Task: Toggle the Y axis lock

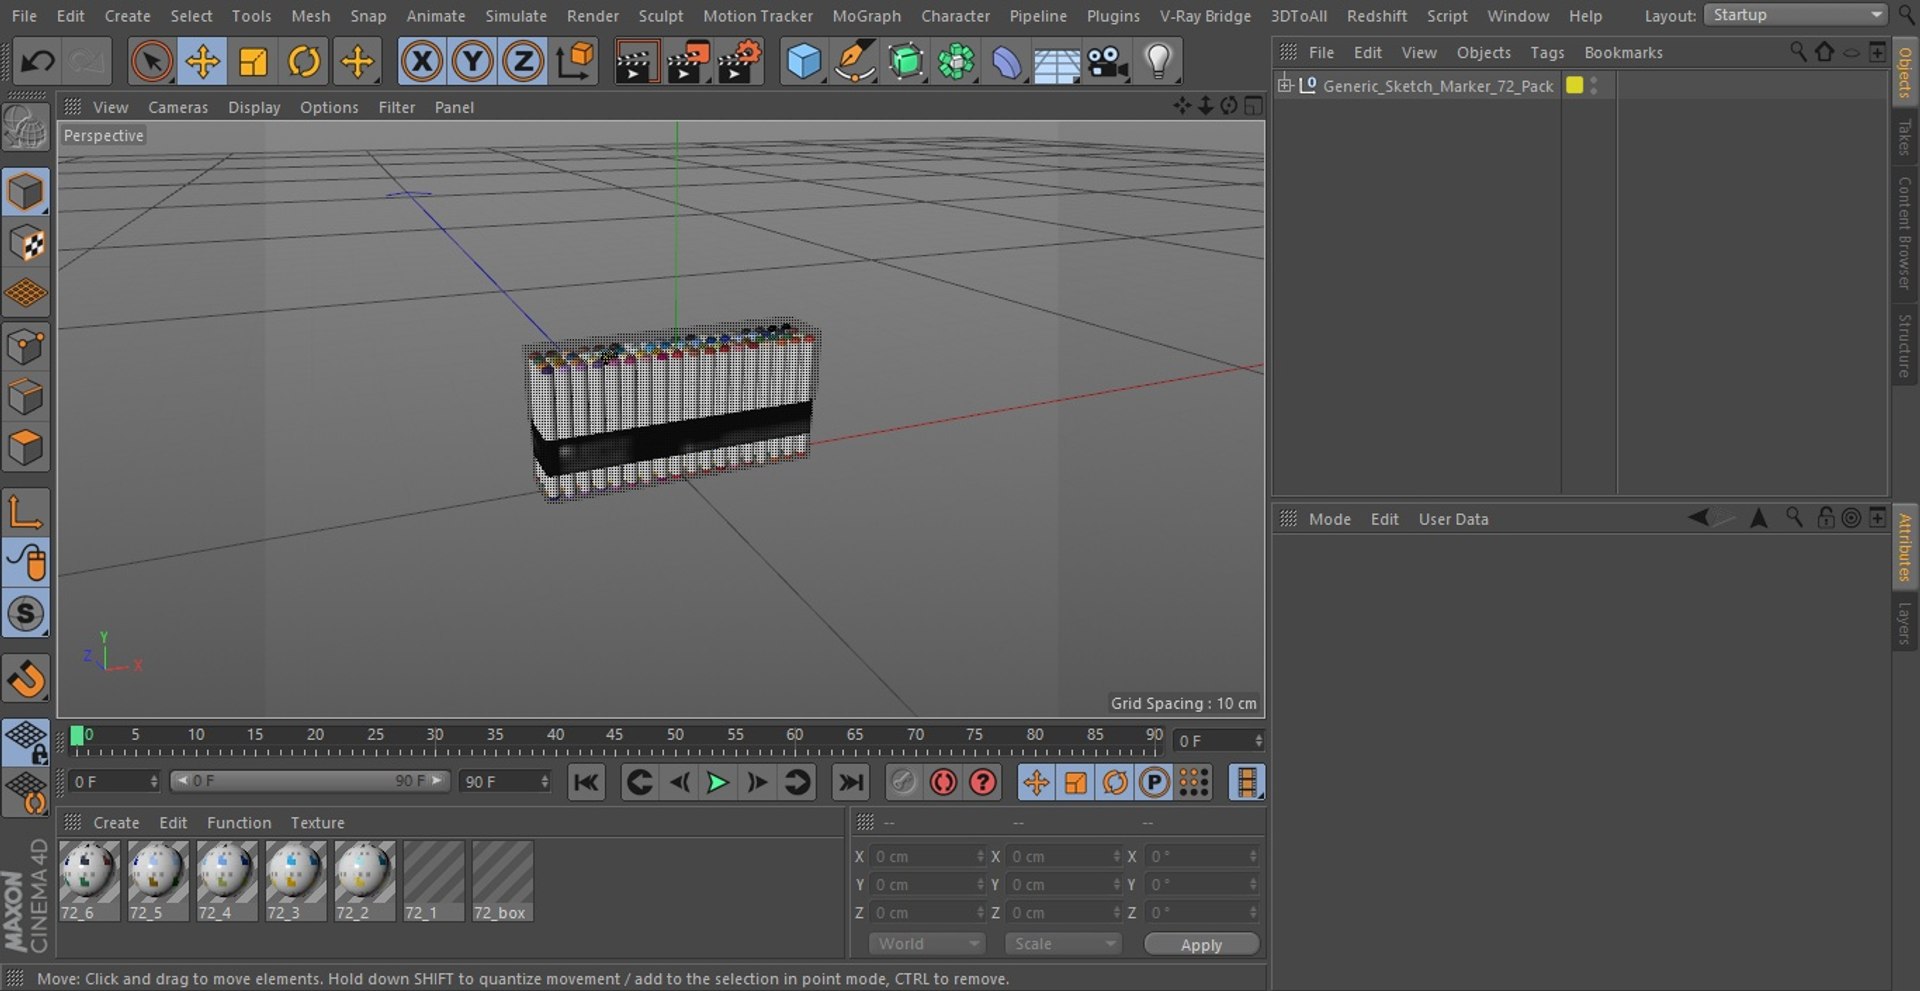Action: [473, 62]
